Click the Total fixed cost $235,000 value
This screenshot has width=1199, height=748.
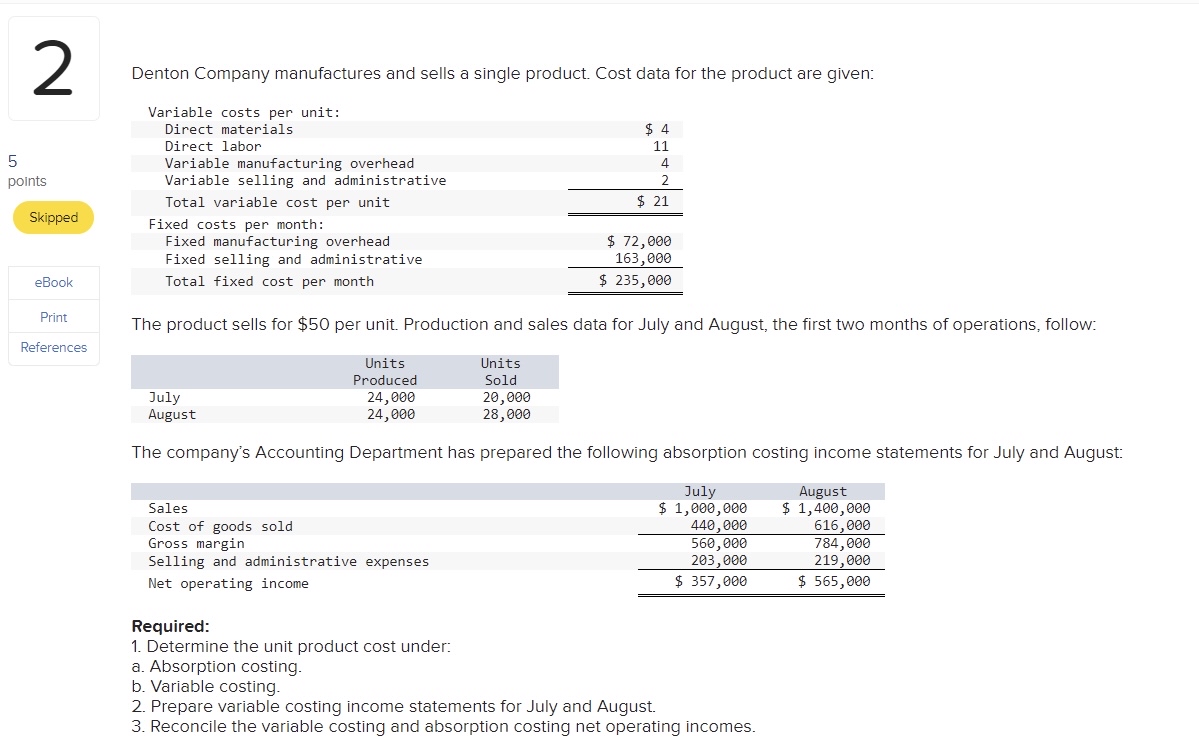(x=635, y=280)
